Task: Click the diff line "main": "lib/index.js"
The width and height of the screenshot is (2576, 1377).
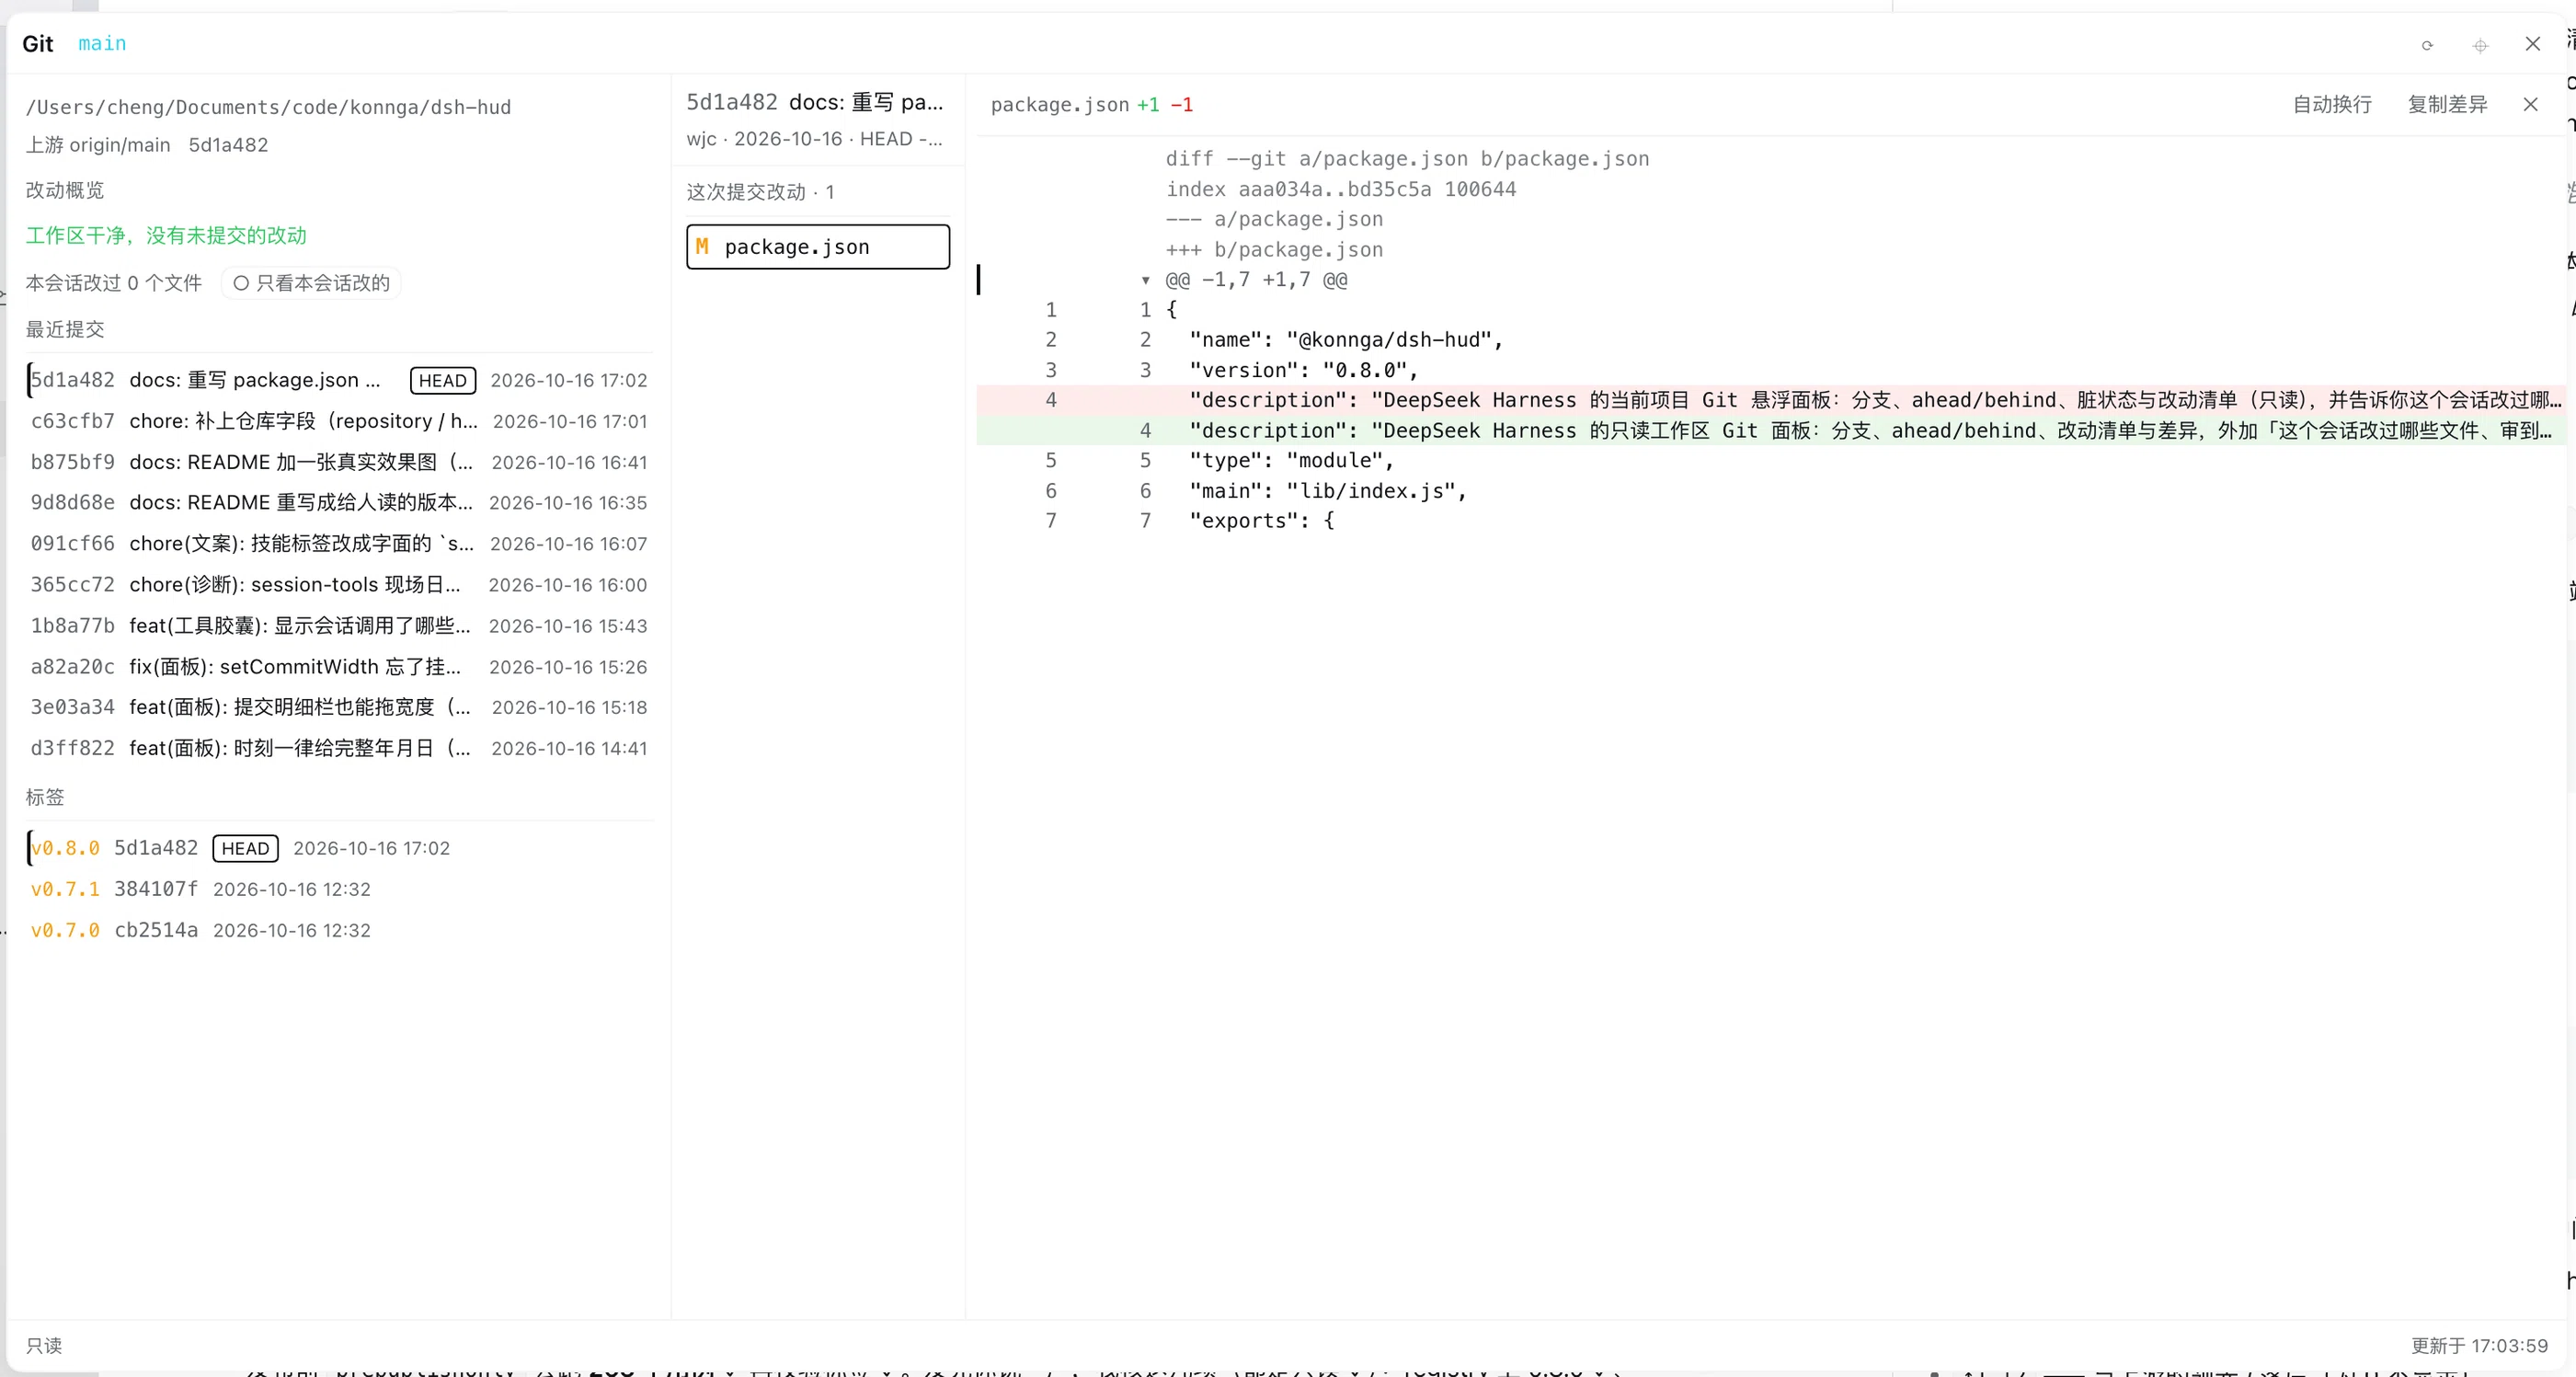Action: click(1328, 491)
